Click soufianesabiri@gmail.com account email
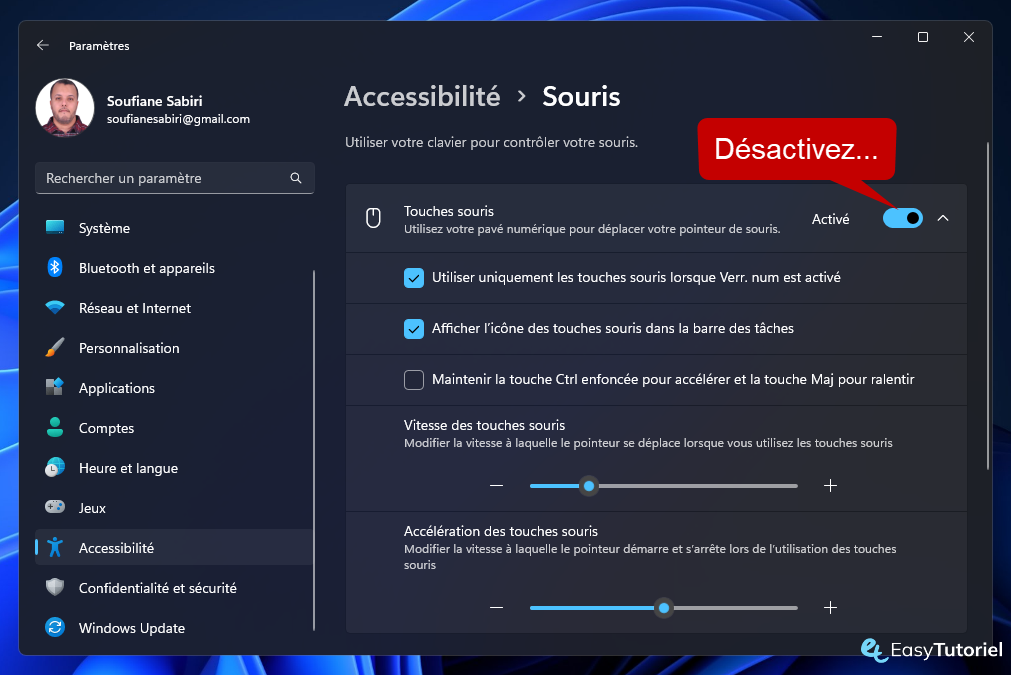This screenshot has width=1011, height=675. pyautogui.click(x=178, y=119)
